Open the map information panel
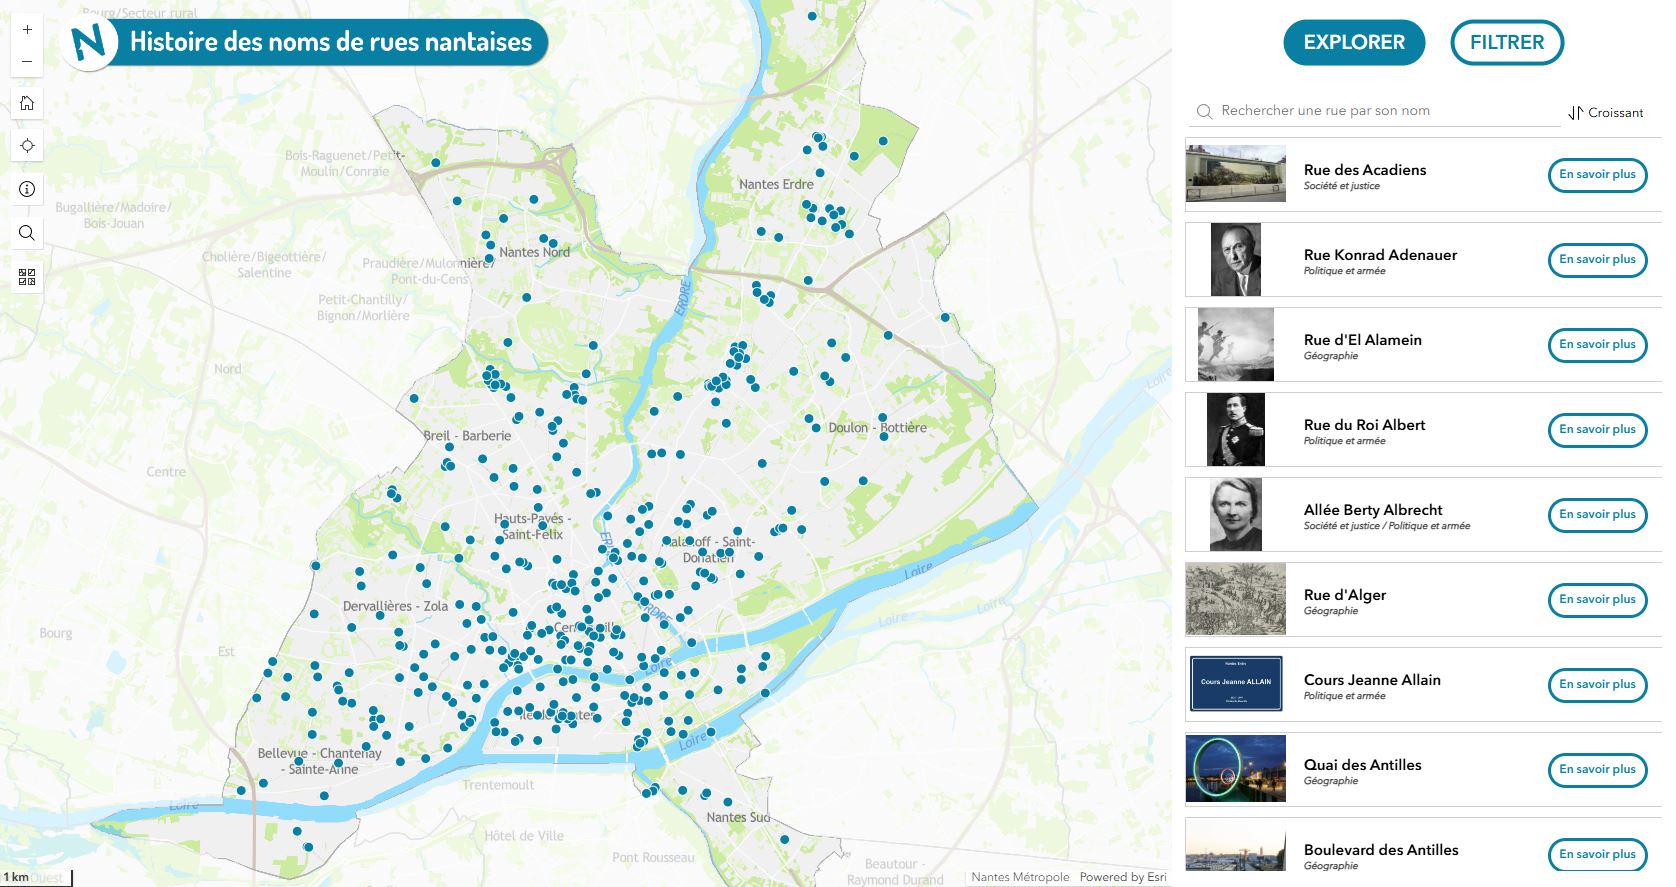1676x887 pixels. 27,189
